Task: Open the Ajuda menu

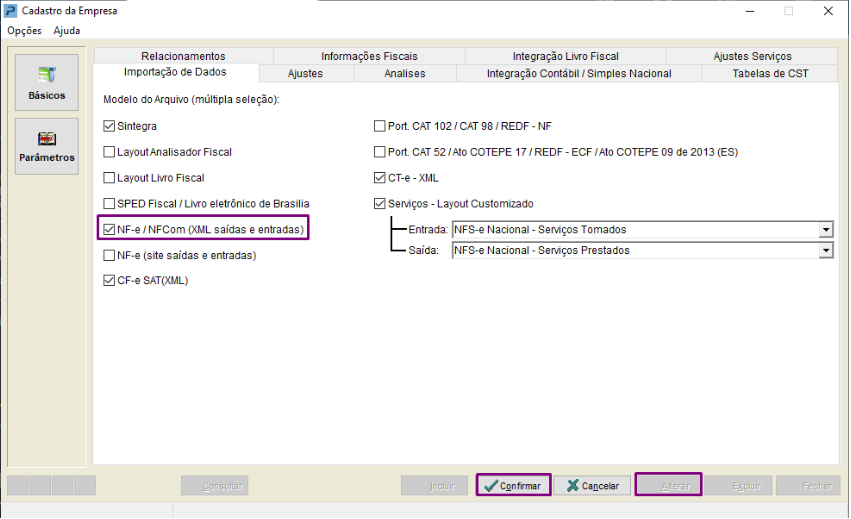Action: [67, 31]
